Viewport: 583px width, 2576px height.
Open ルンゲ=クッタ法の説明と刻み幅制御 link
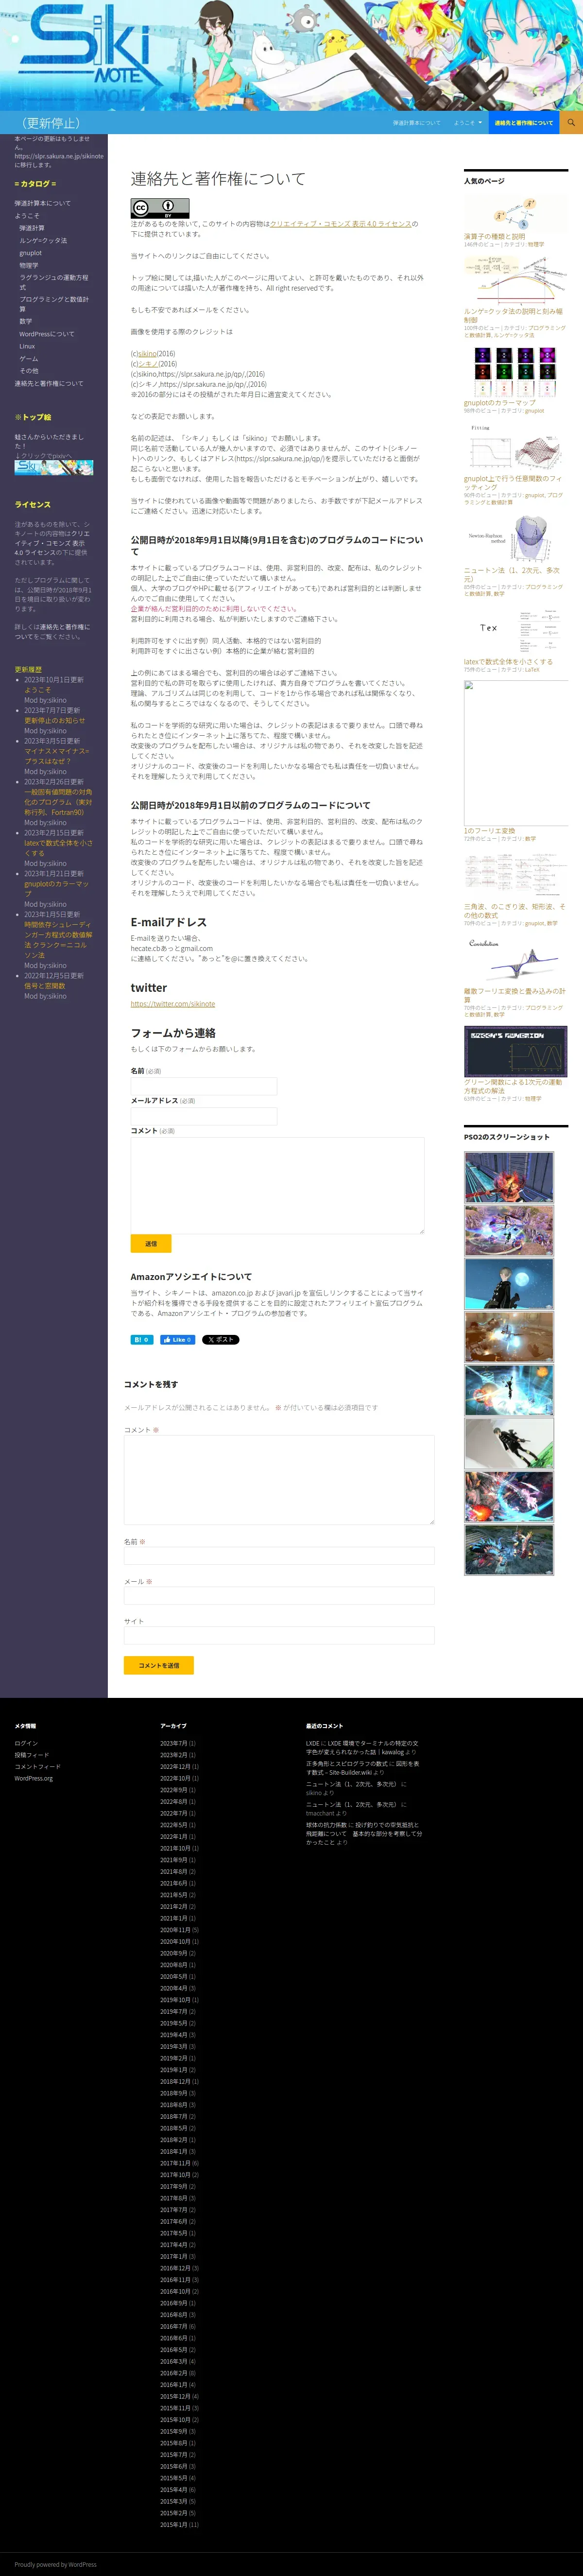click(513, 315)
